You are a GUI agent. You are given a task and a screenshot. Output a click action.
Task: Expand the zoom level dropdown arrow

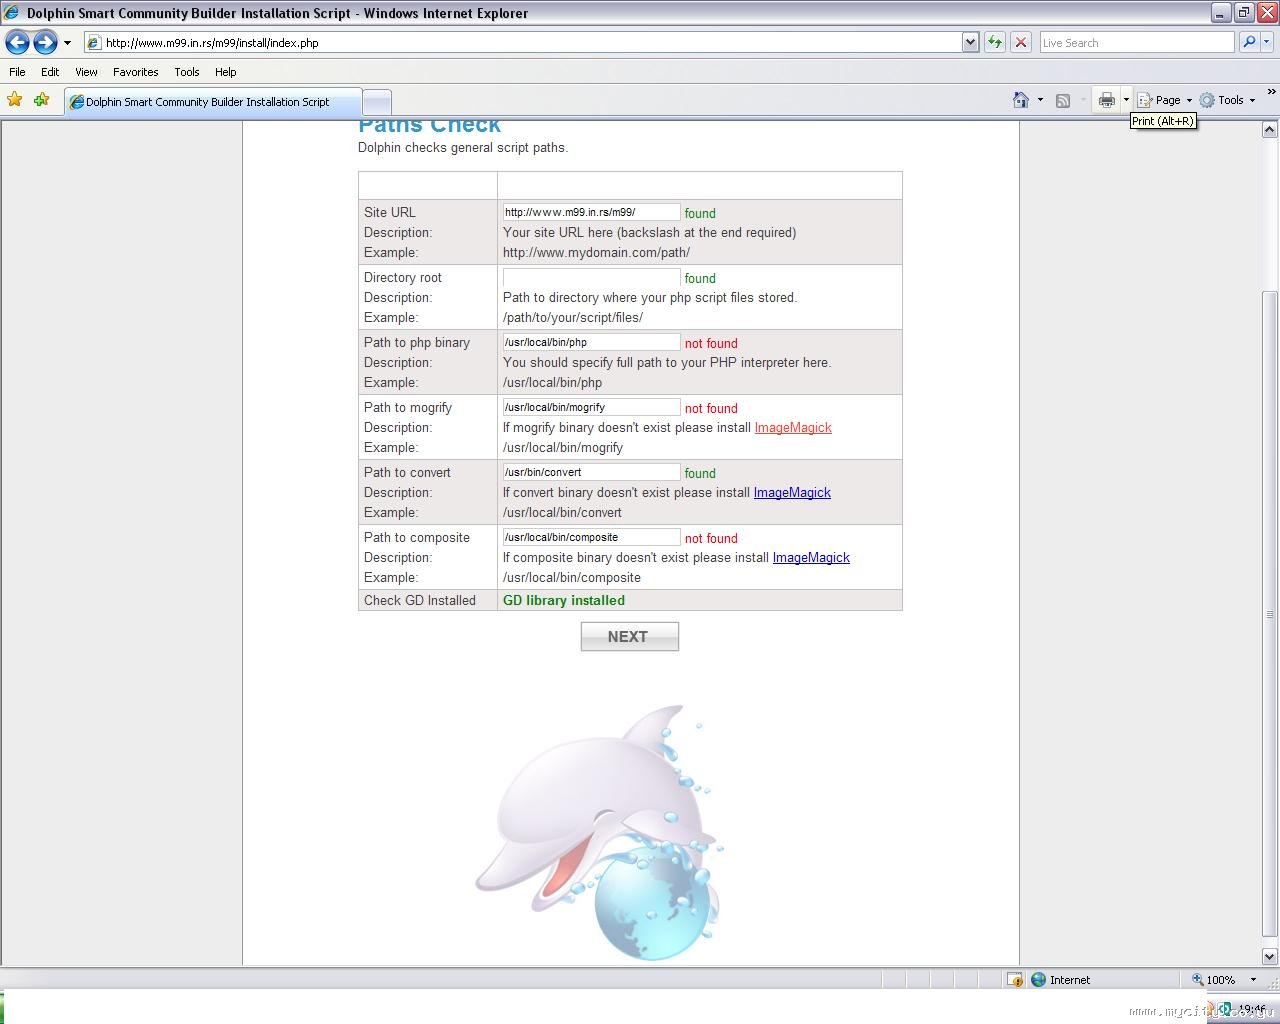click(x=1253, y=980)
